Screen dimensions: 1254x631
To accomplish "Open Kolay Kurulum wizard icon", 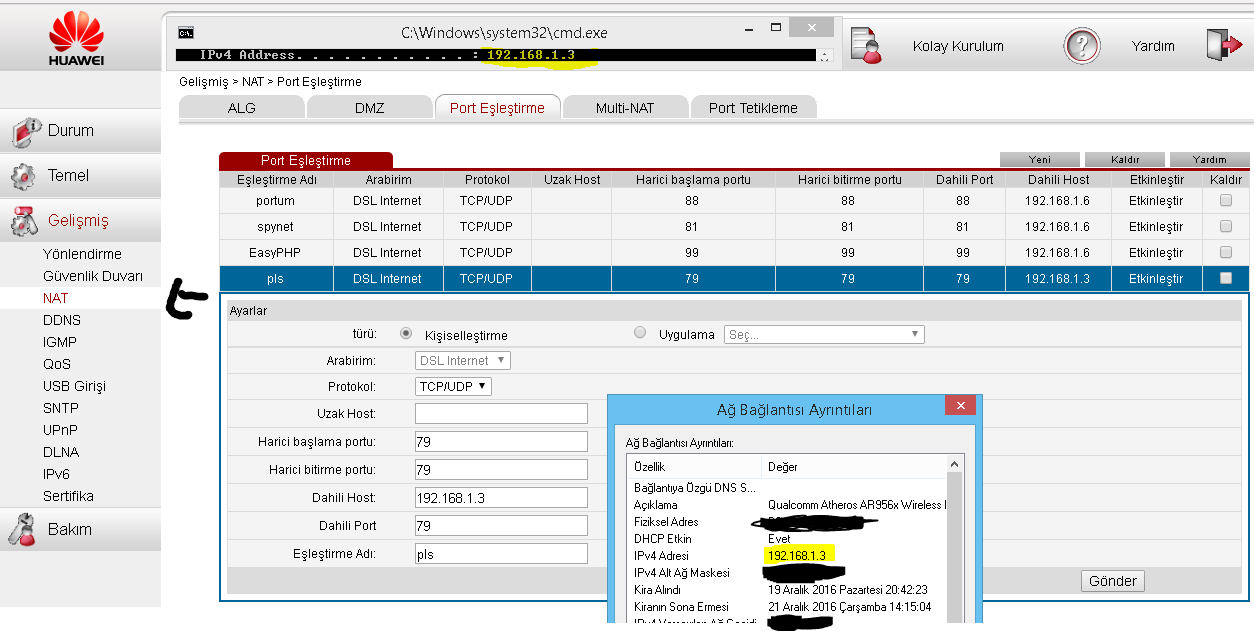I will tap(865, 45).
